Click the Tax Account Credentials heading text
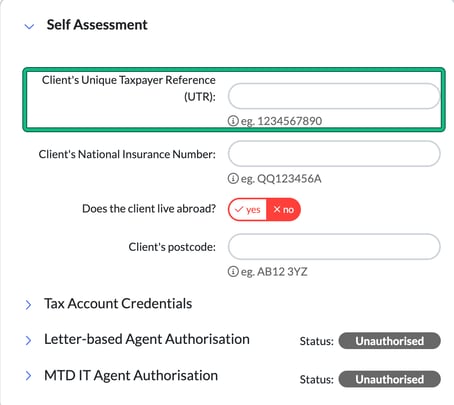 point(118,304)
